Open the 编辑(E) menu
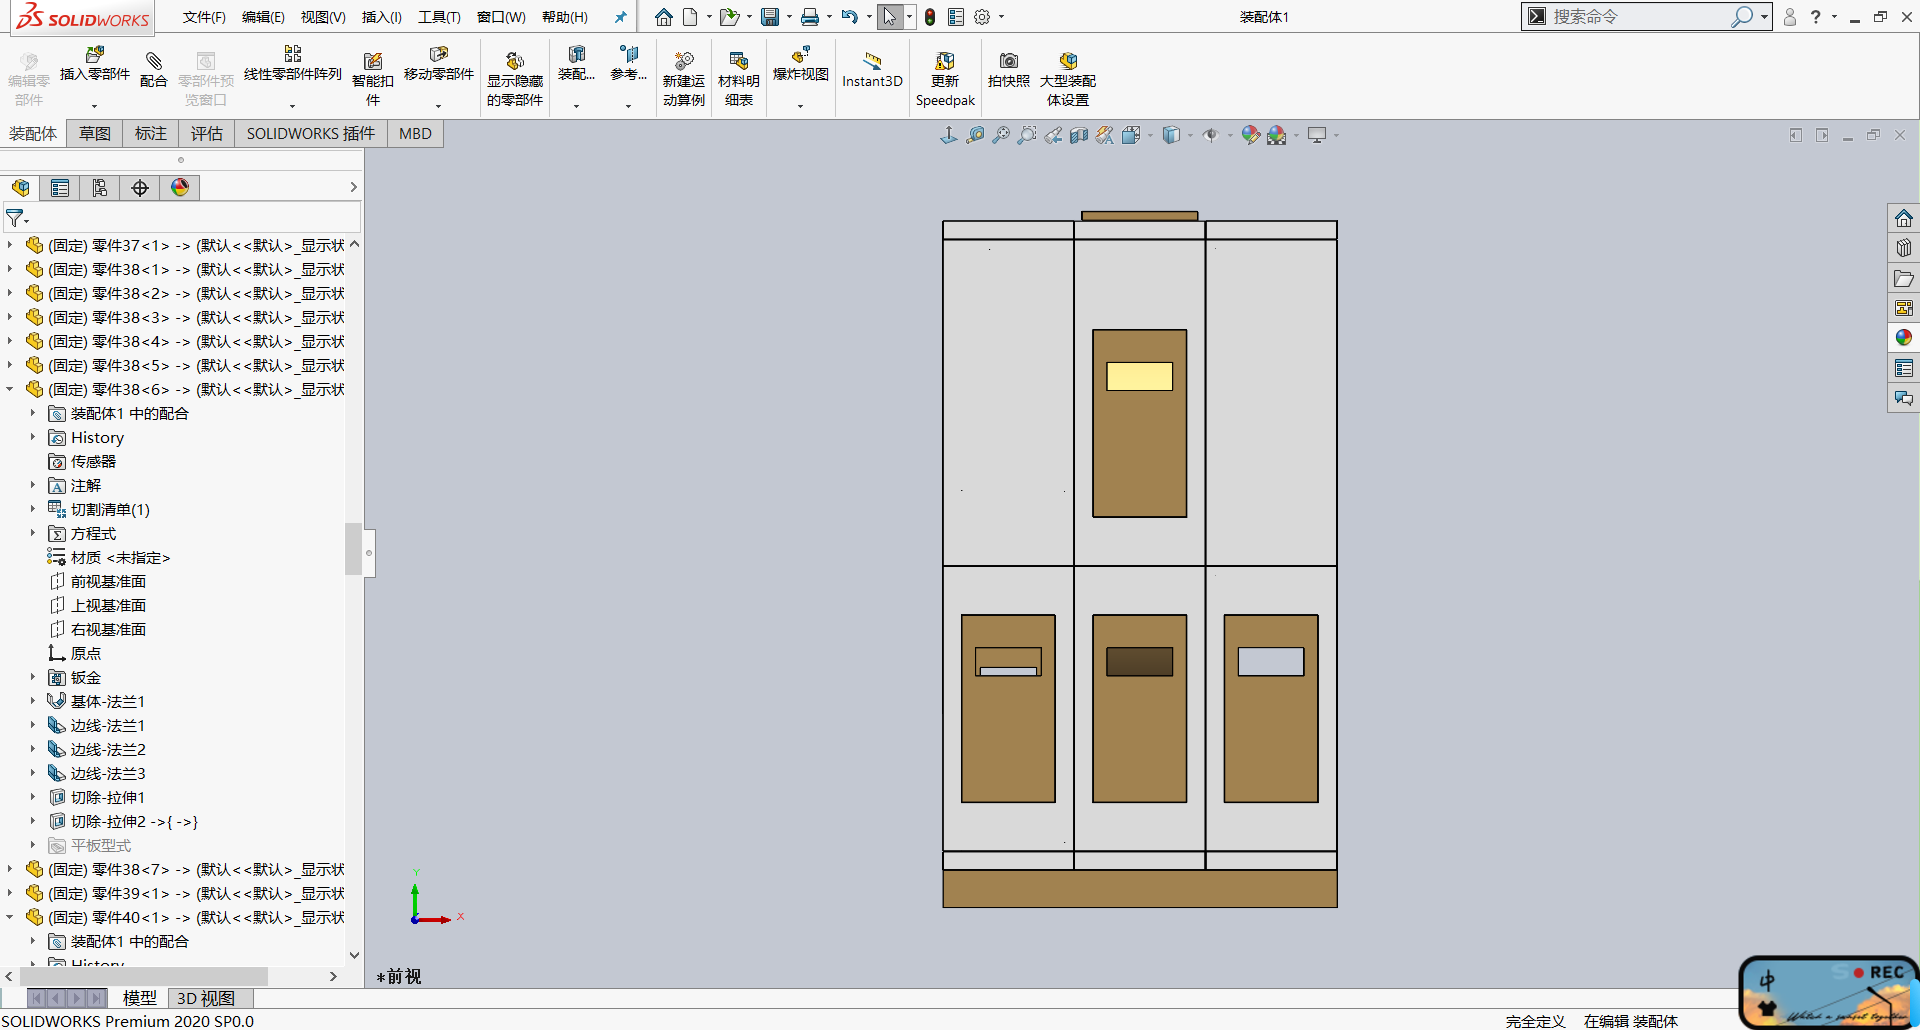 263,17
